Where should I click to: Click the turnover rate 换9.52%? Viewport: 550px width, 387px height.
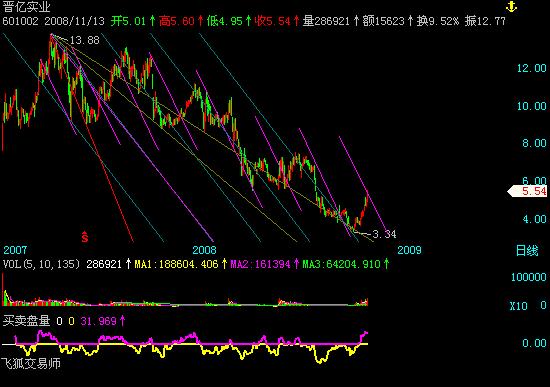pyautogui.click(x=438, y=21)
